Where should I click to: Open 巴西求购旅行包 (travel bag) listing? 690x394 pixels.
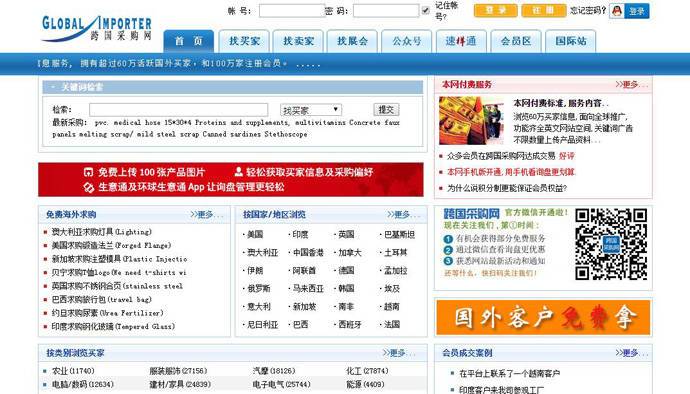pos(102,300)
